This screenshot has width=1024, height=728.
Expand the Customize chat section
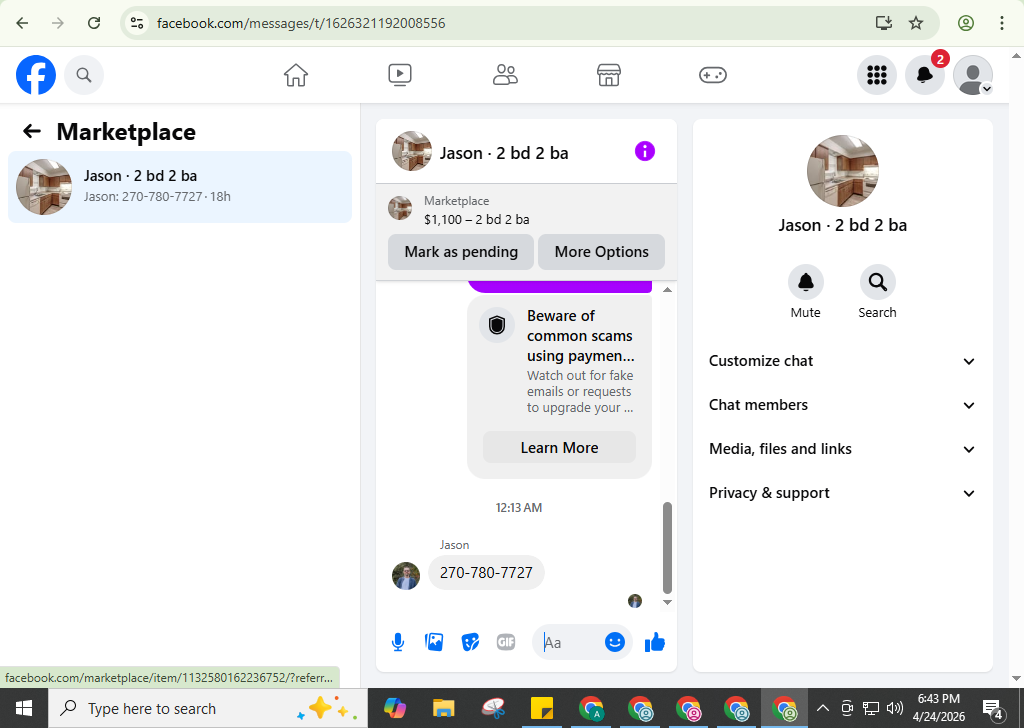842,361
